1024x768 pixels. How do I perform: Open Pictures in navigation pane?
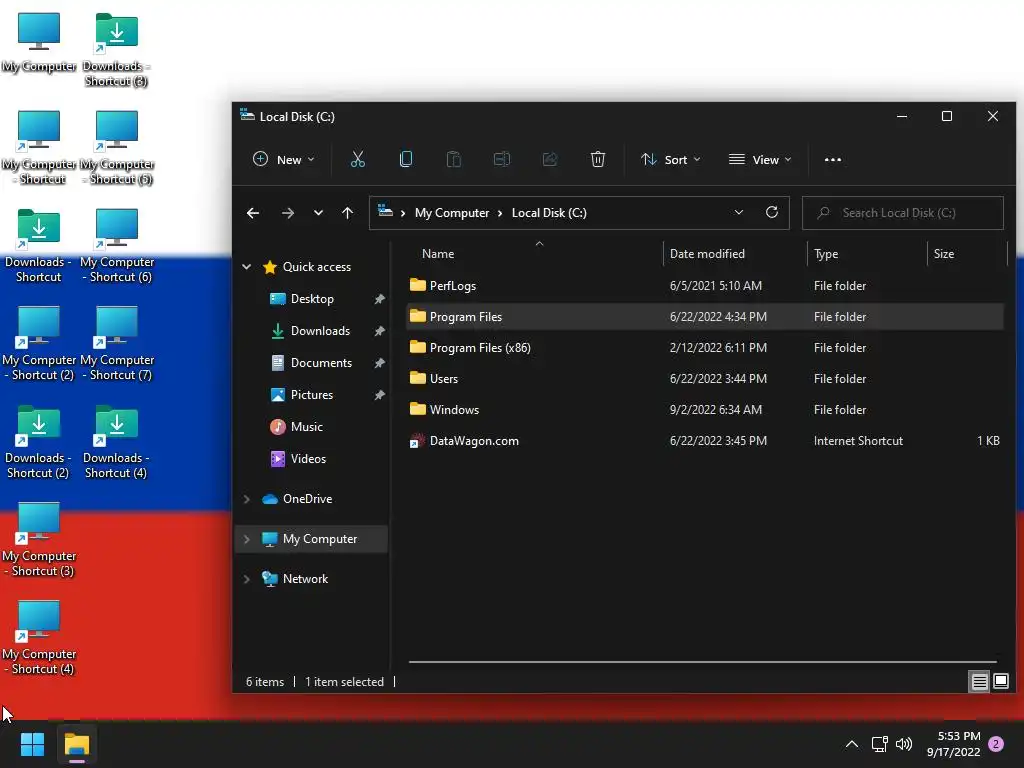312,395
